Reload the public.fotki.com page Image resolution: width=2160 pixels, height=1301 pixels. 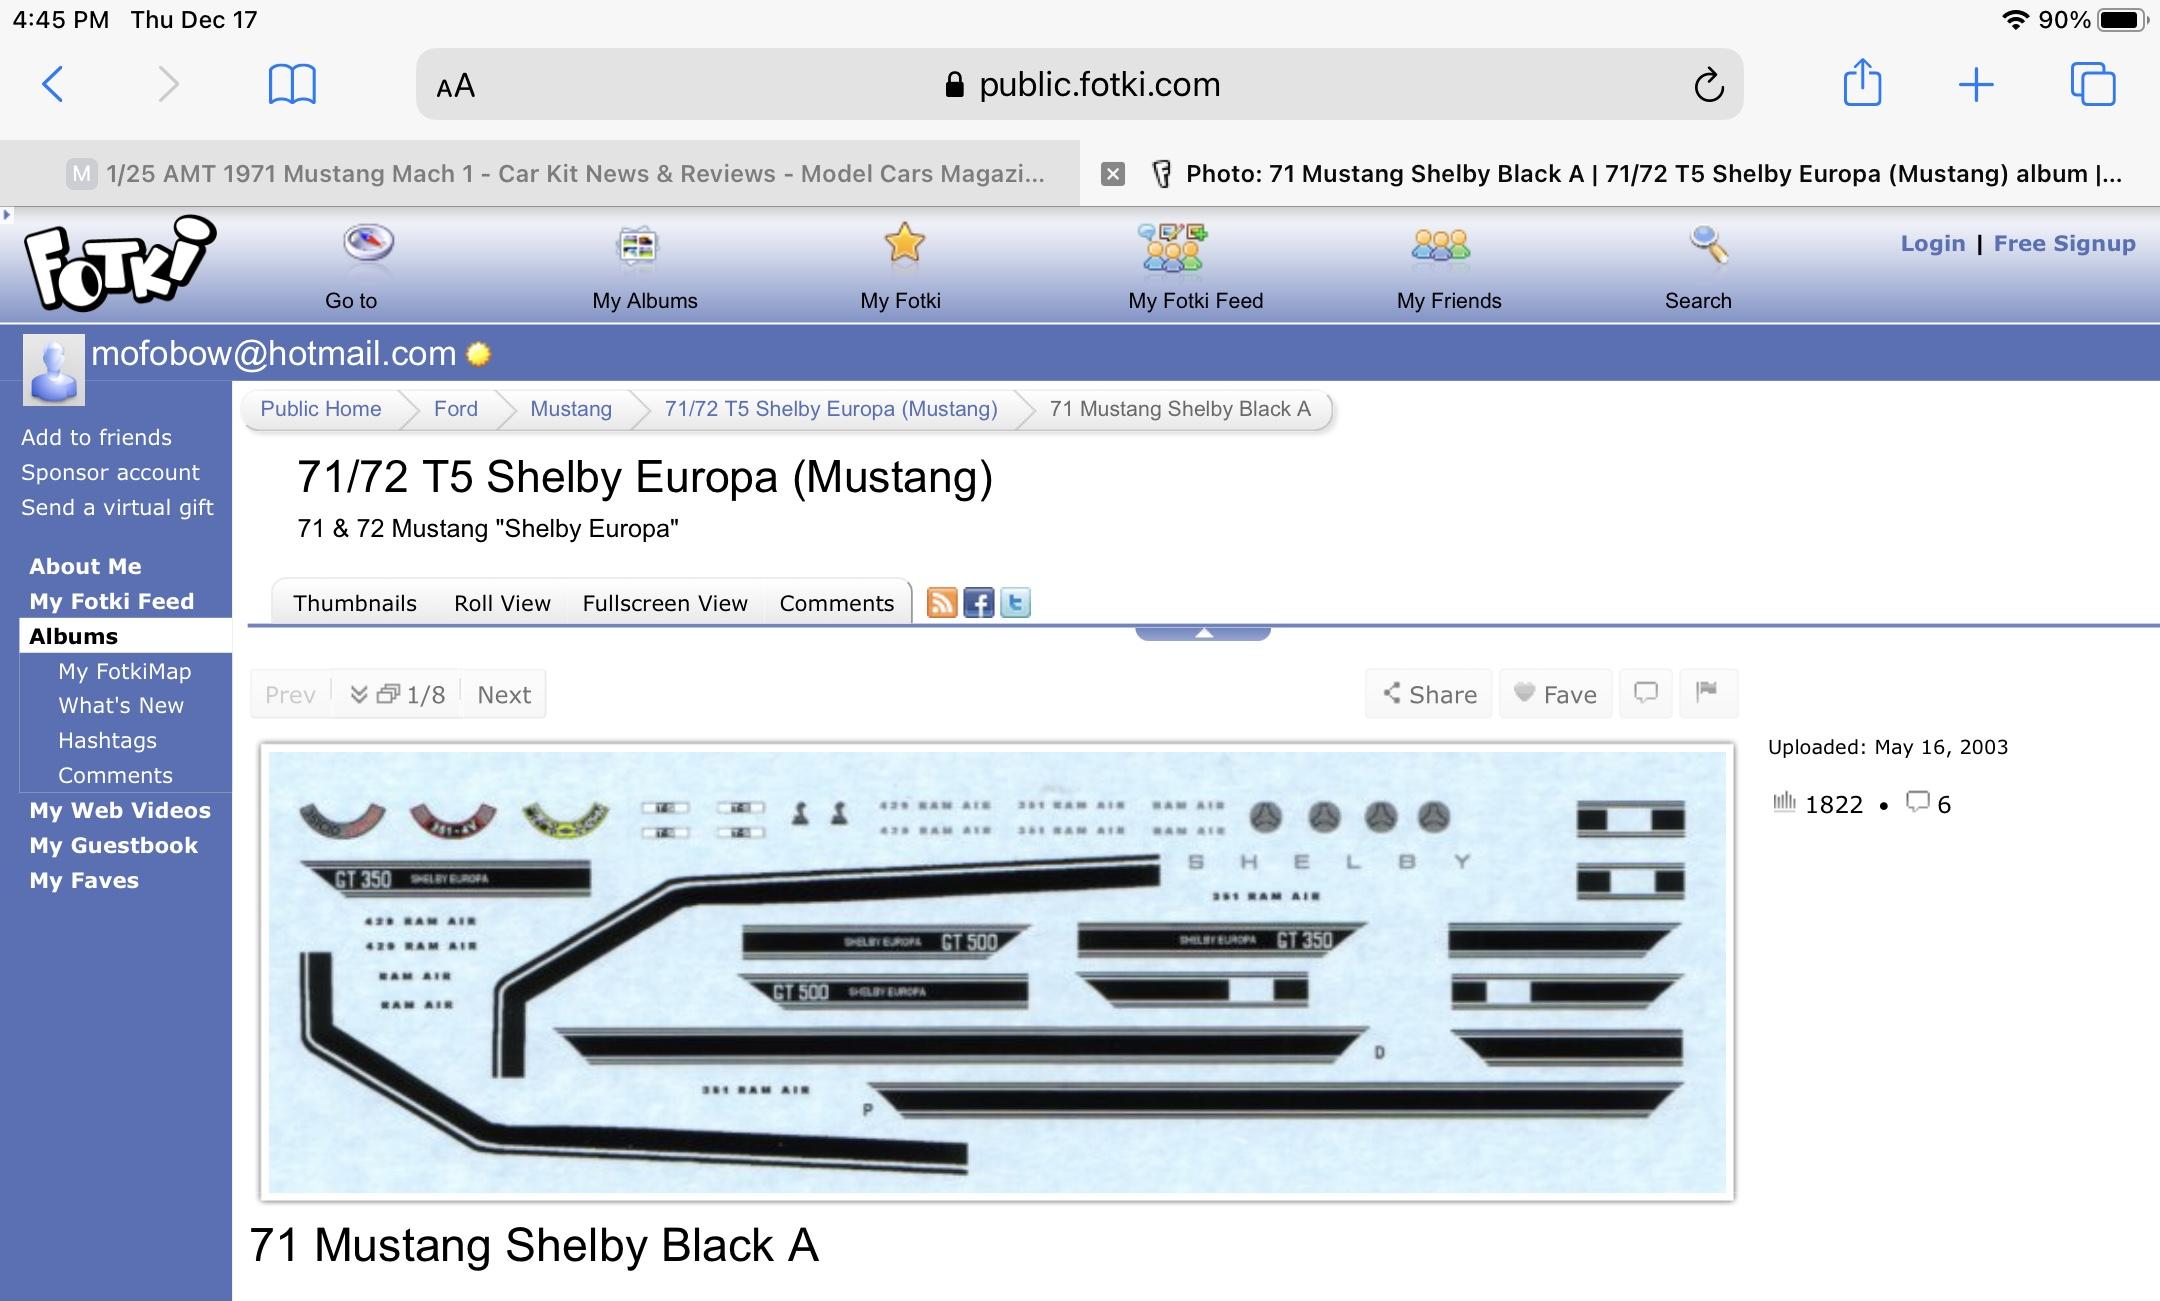pyautogui.click(x=1708, y=85)
